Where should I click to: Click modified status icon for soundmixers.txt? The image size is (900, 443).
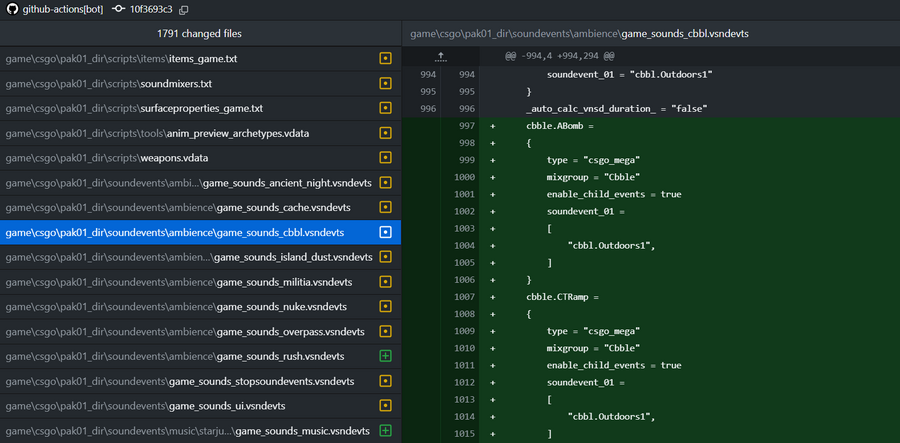coord(386,84)
